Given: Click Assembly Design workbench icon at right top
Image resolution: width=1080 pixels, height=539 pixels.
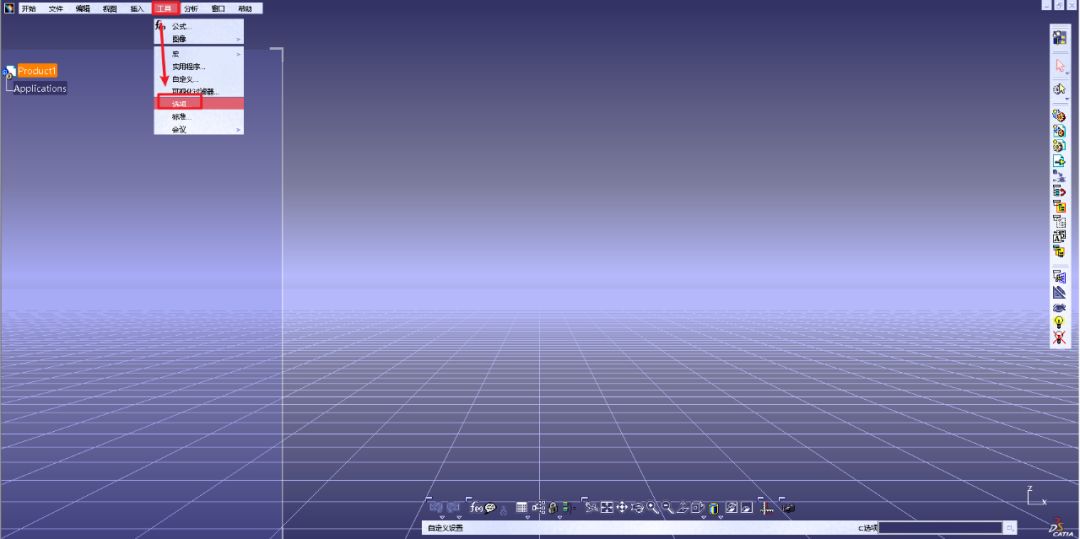Looking at the screenshot, I should (x=1059, y=39).
